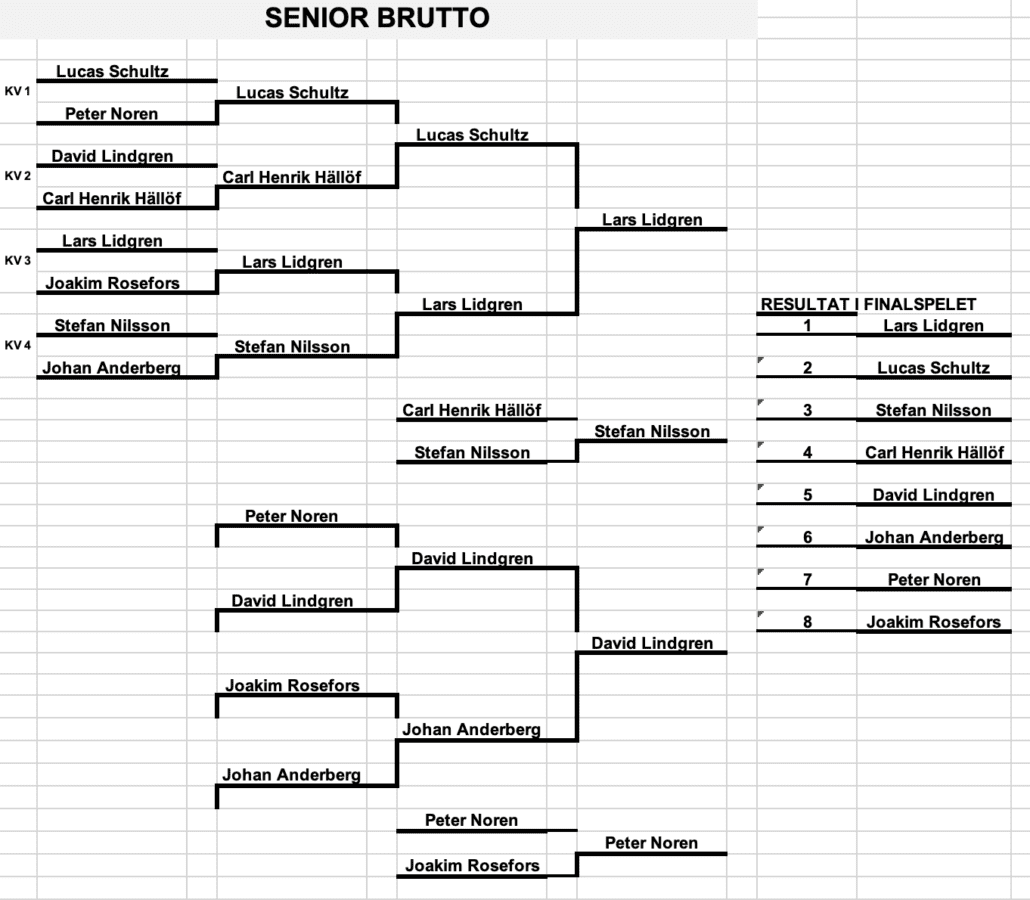Click David Lindgren beside rank 5

[933, 495]
